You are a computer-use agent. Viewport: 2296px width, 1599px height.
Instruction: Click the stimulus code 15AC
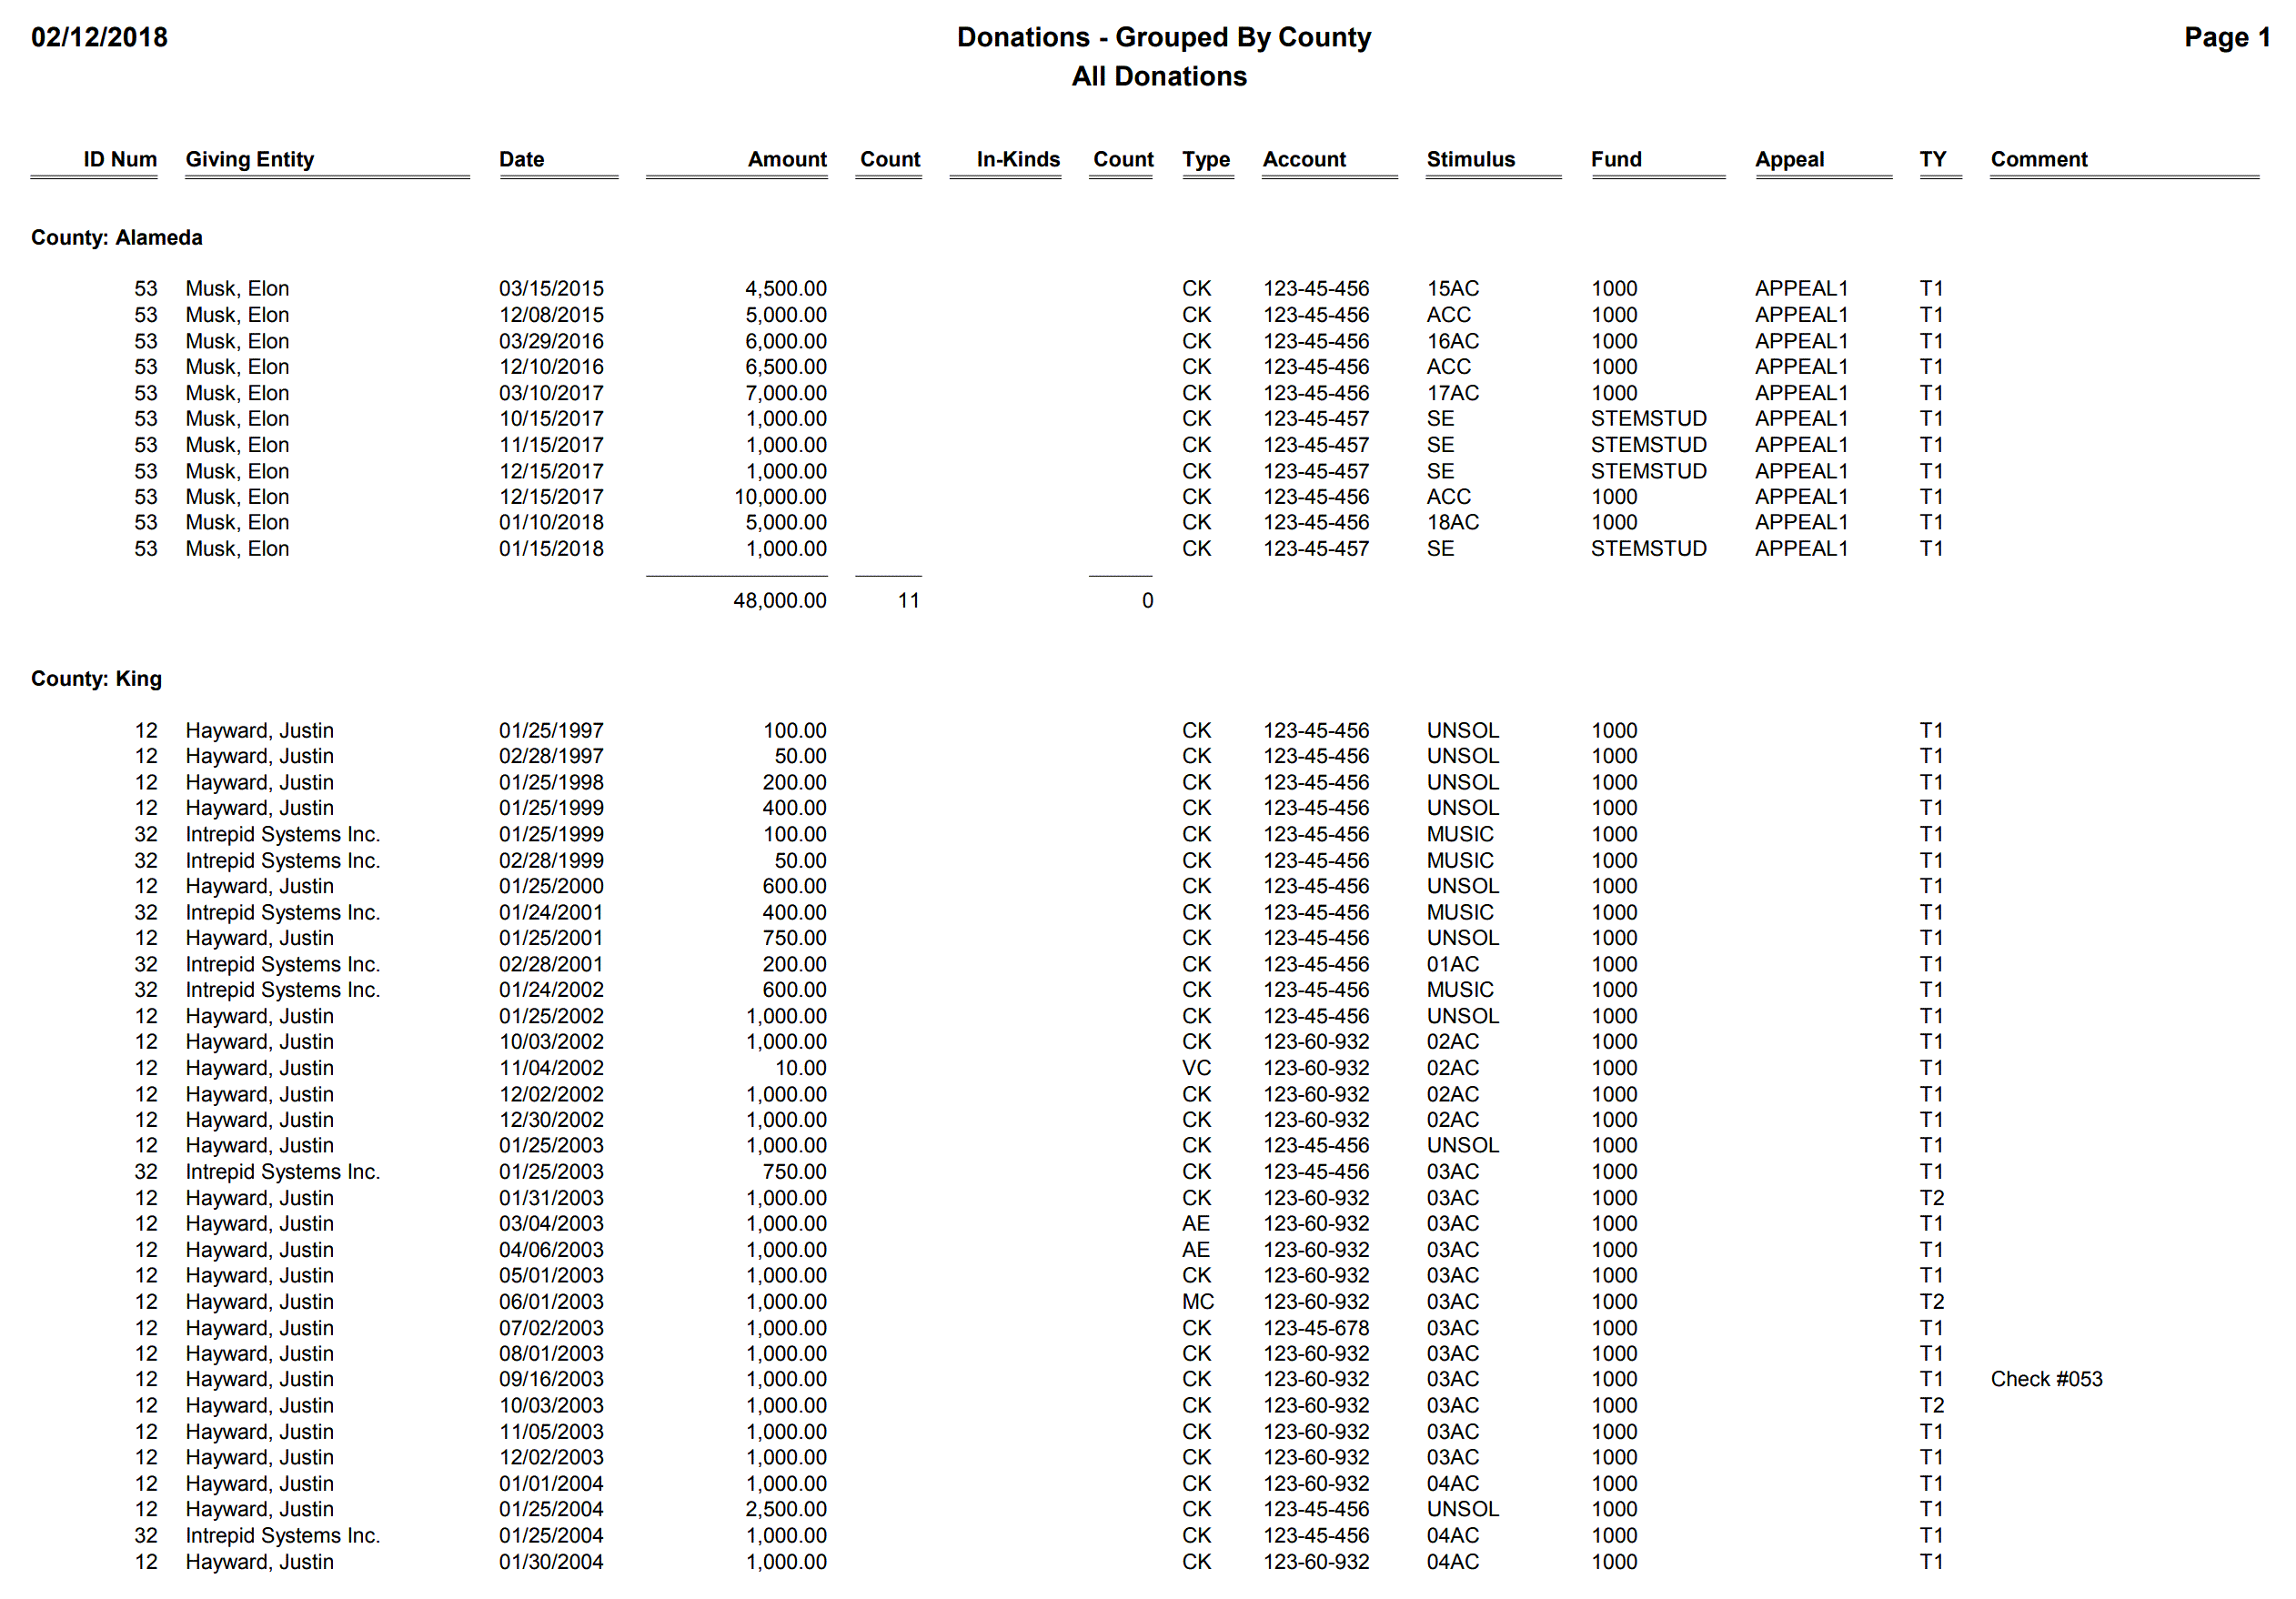click(1453, 289)
